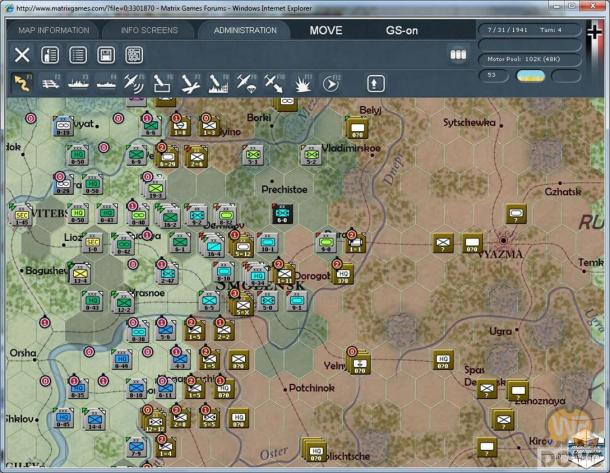The image size is (610, 473).
Task: Select the bomb unit mode icon (F6)
Action: (x=162, y=83)
